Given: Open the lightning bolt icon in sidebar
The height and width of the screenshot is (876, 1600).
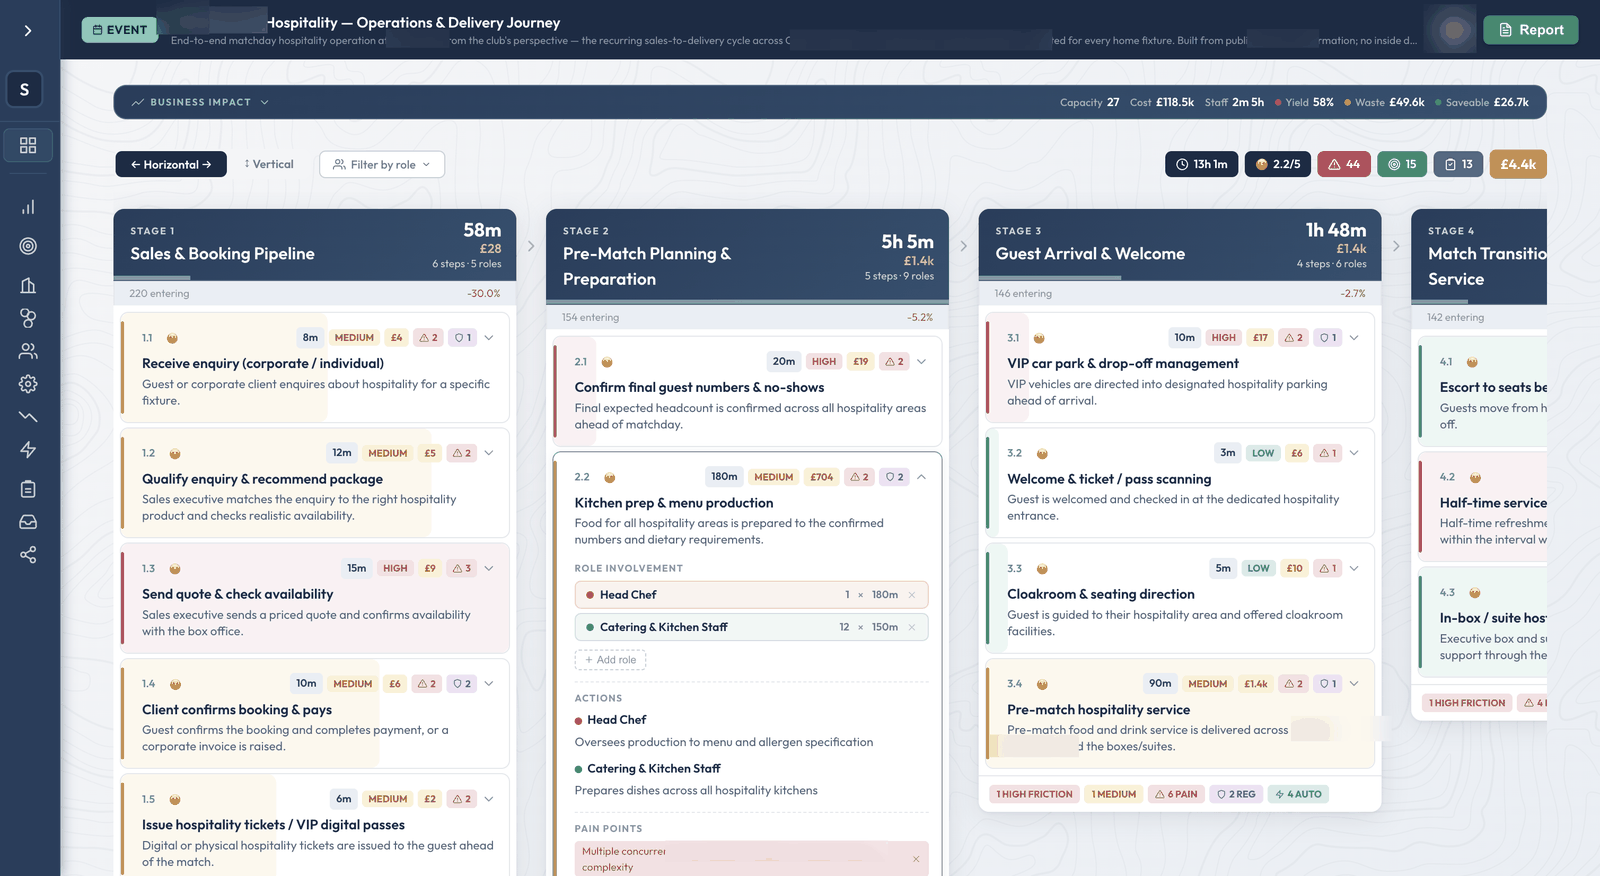Looking at the screenshot, I should [x=28, y=450].
